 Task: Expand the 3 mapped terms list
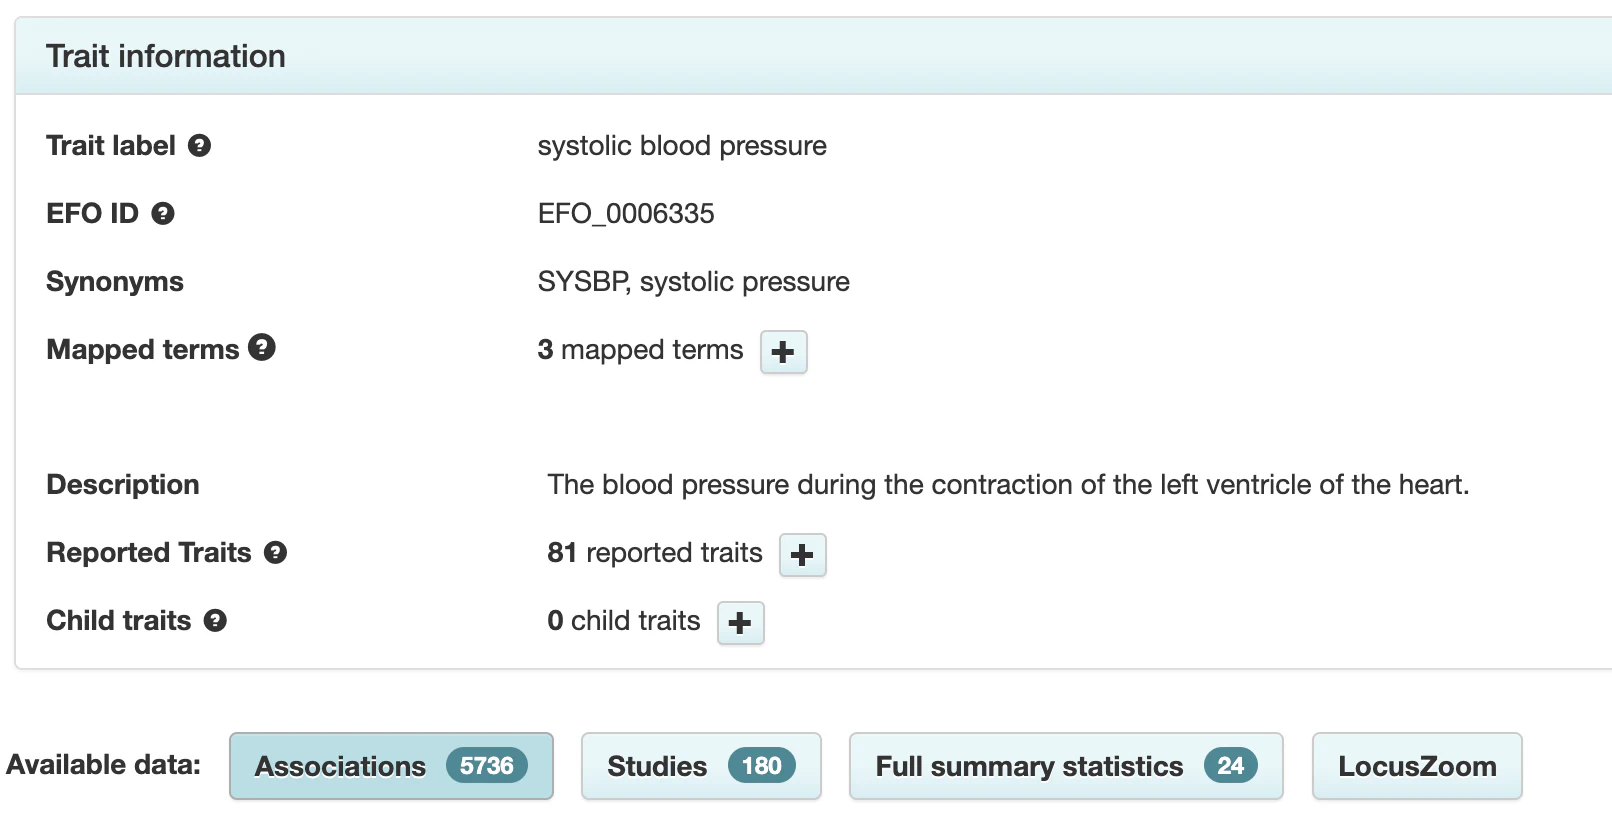783,352
